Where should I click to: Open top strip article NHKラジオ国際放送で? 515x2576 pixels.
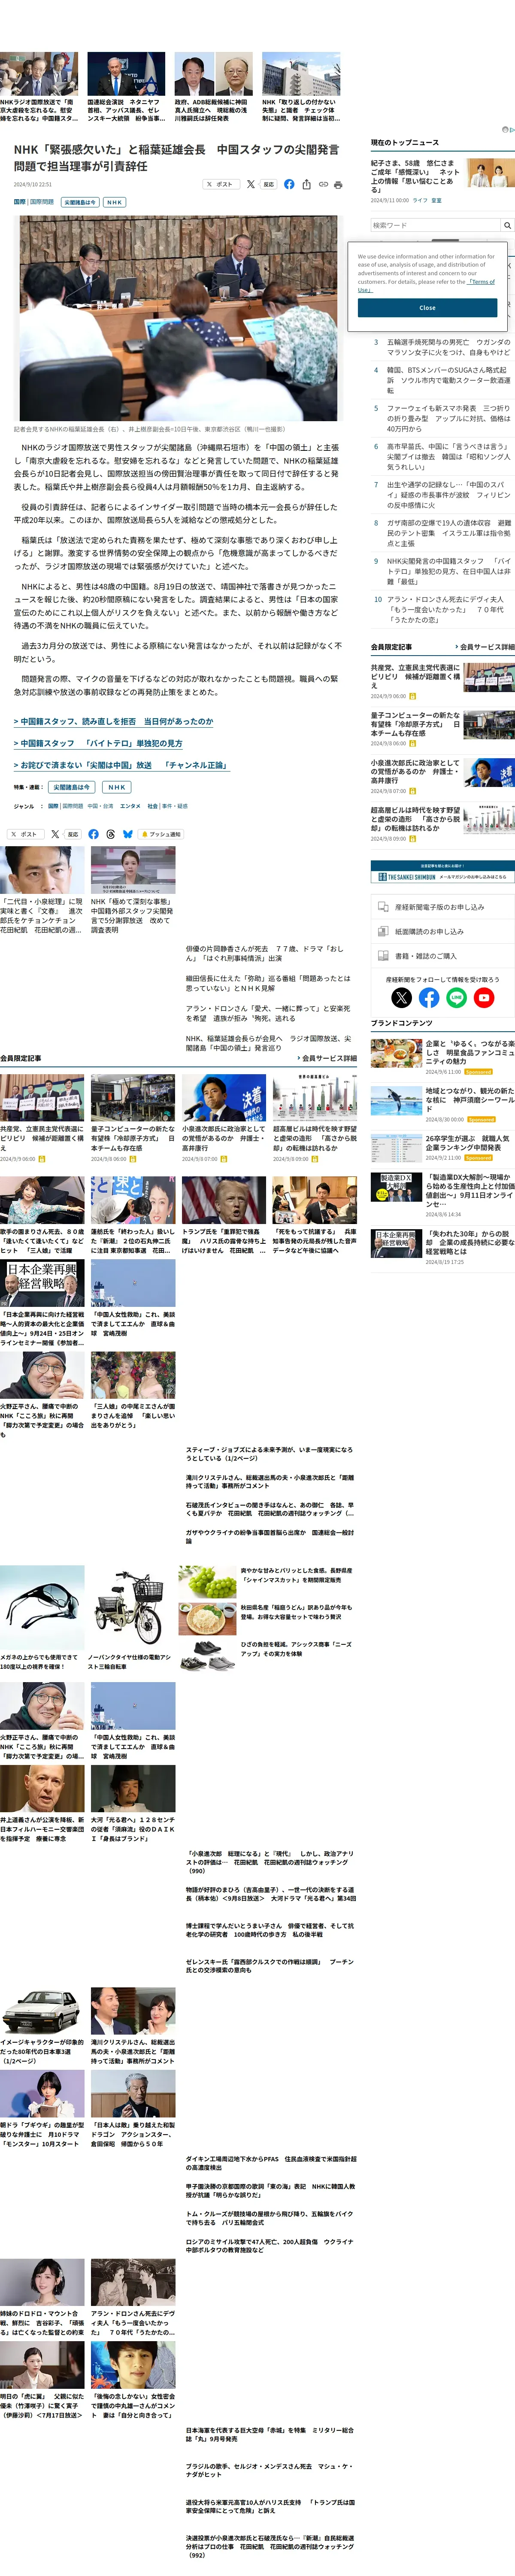click(39, 87)
